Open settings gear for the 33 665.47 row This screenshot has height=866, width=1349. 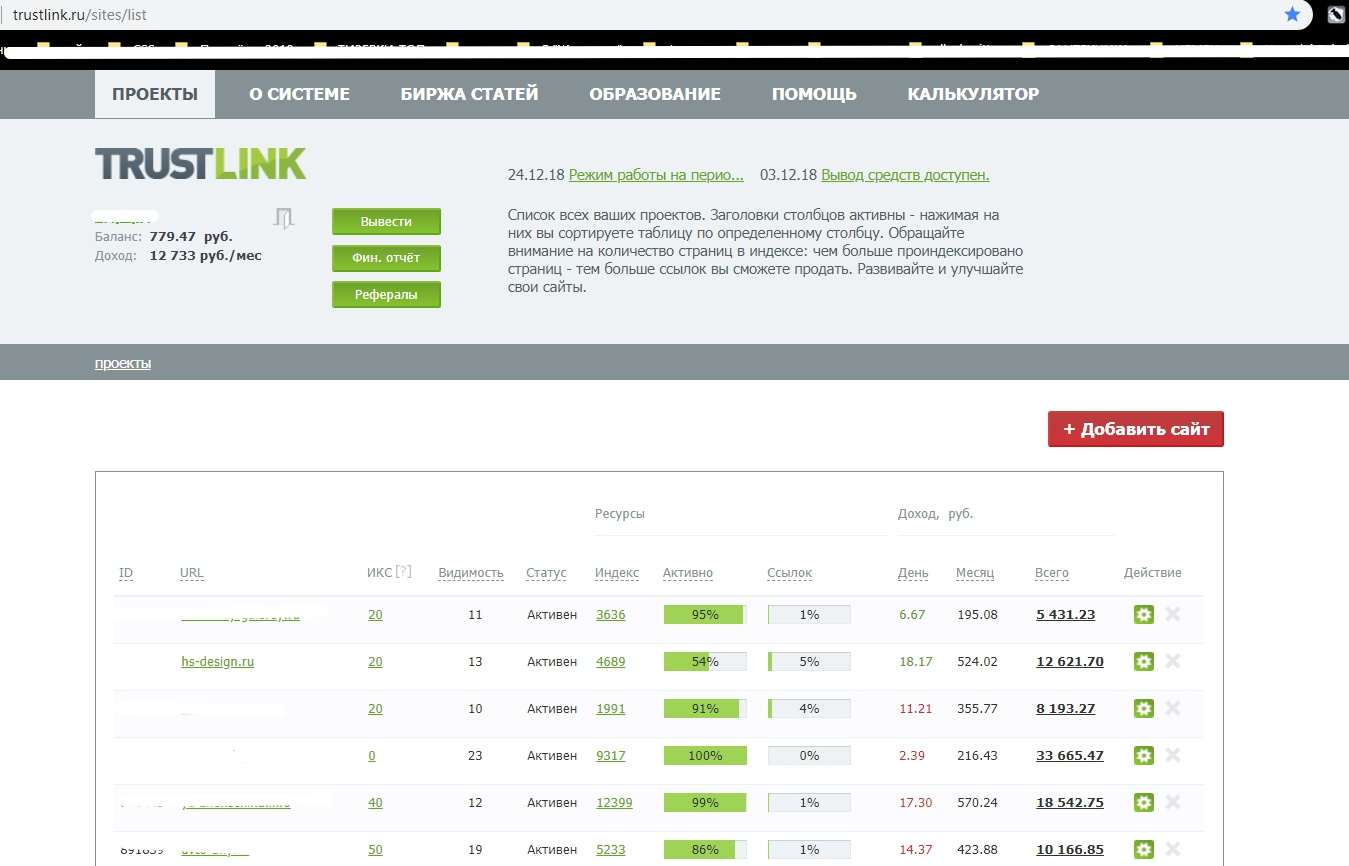click(1144, 755)
